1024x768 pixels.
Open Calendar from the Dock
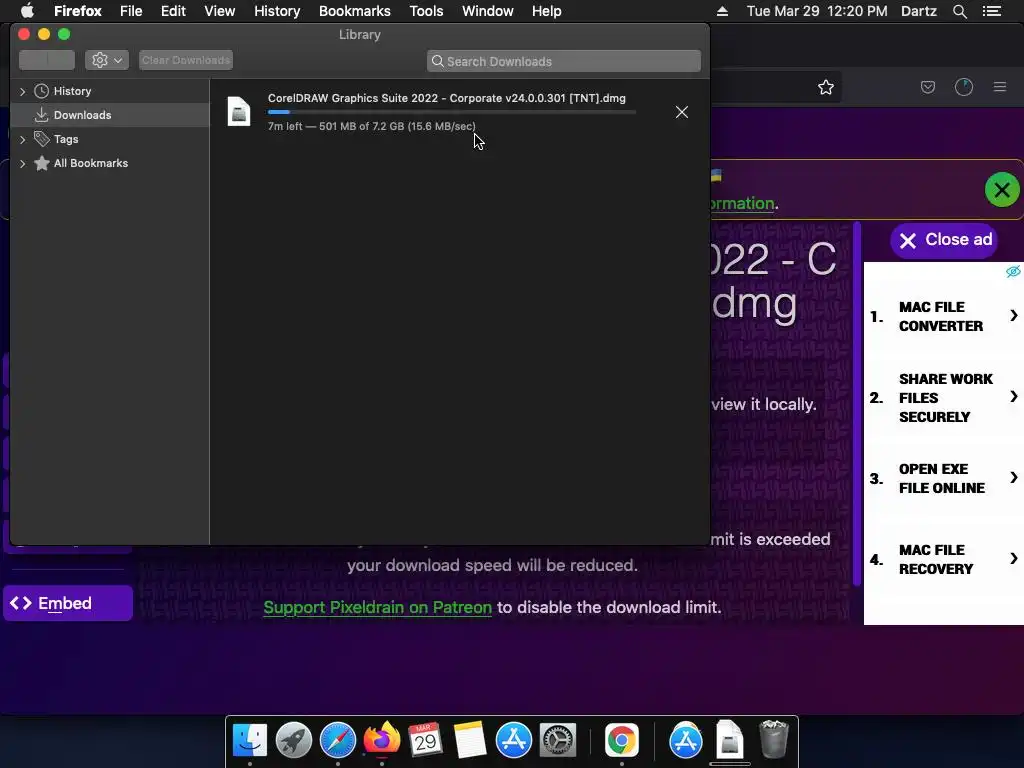coord(425,741)
